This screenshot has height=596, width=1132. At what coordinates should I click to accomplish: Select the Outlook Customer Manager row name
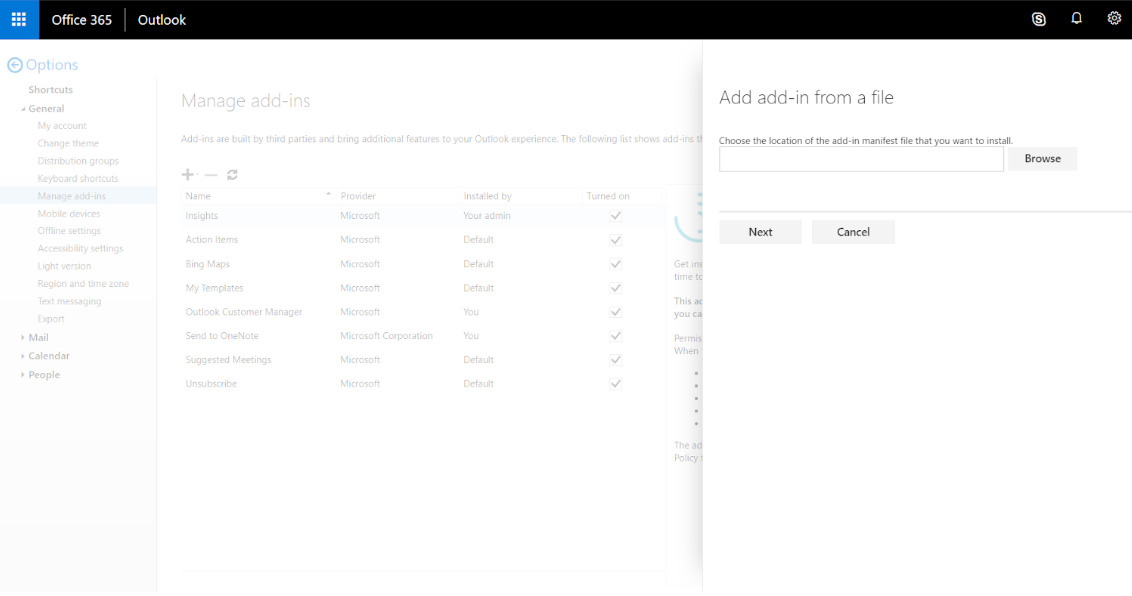tap(244, 312)
